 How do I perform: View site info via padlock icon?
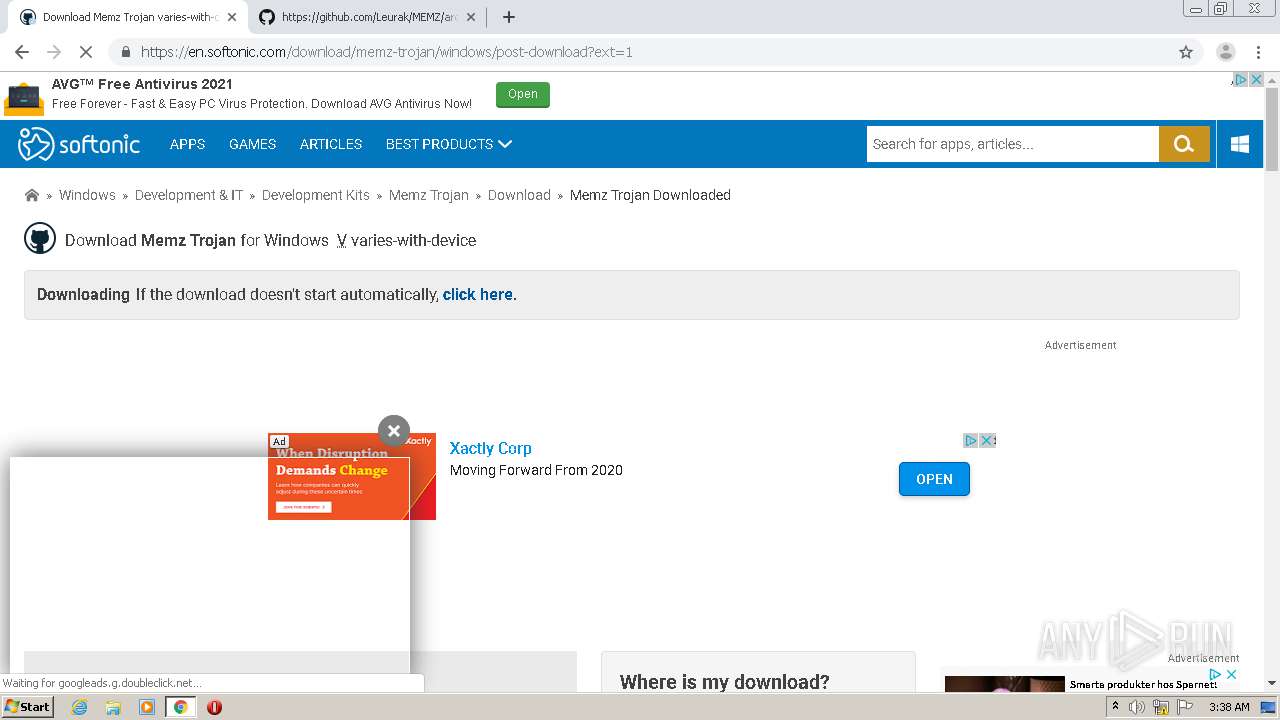click(x=125, y=52)
